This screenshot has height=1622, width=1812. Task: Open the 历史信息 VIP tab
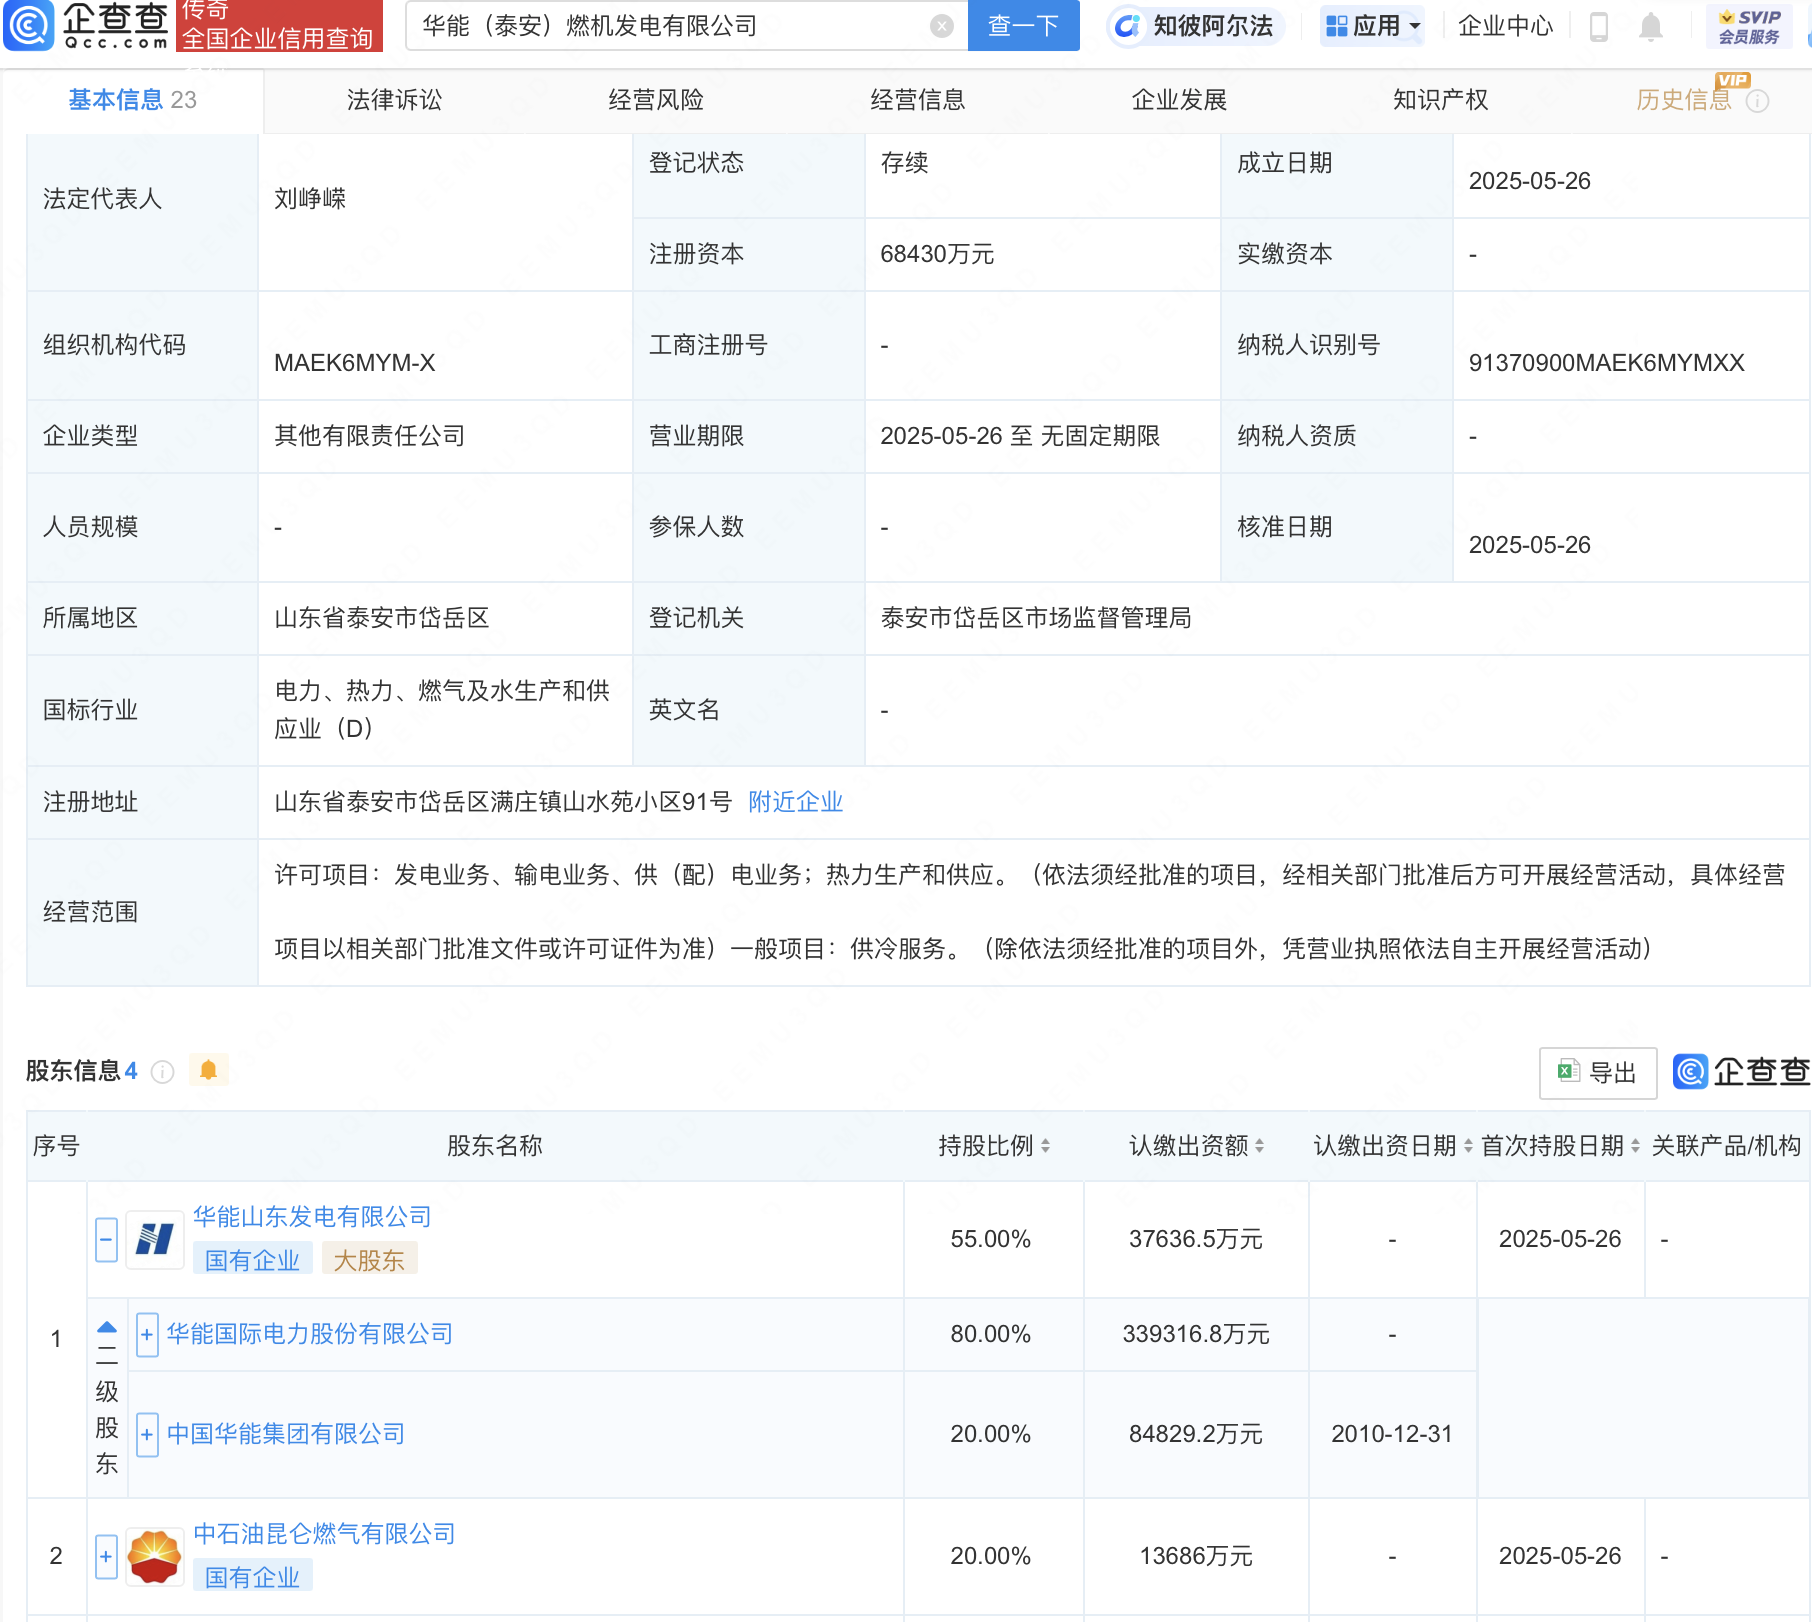coord(1684,100)
